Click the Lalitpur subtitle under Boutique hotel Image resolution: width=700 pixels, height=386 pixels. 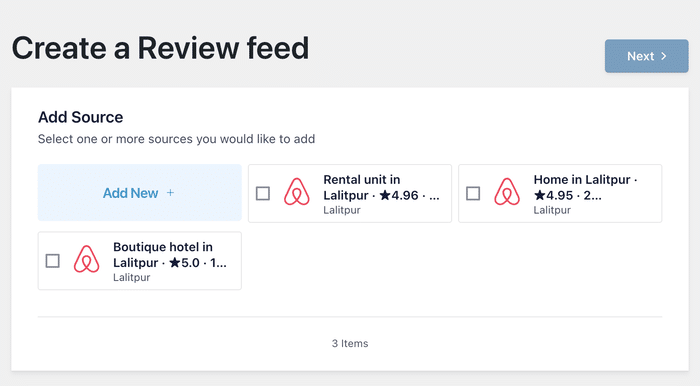click(x=132, y=278)
